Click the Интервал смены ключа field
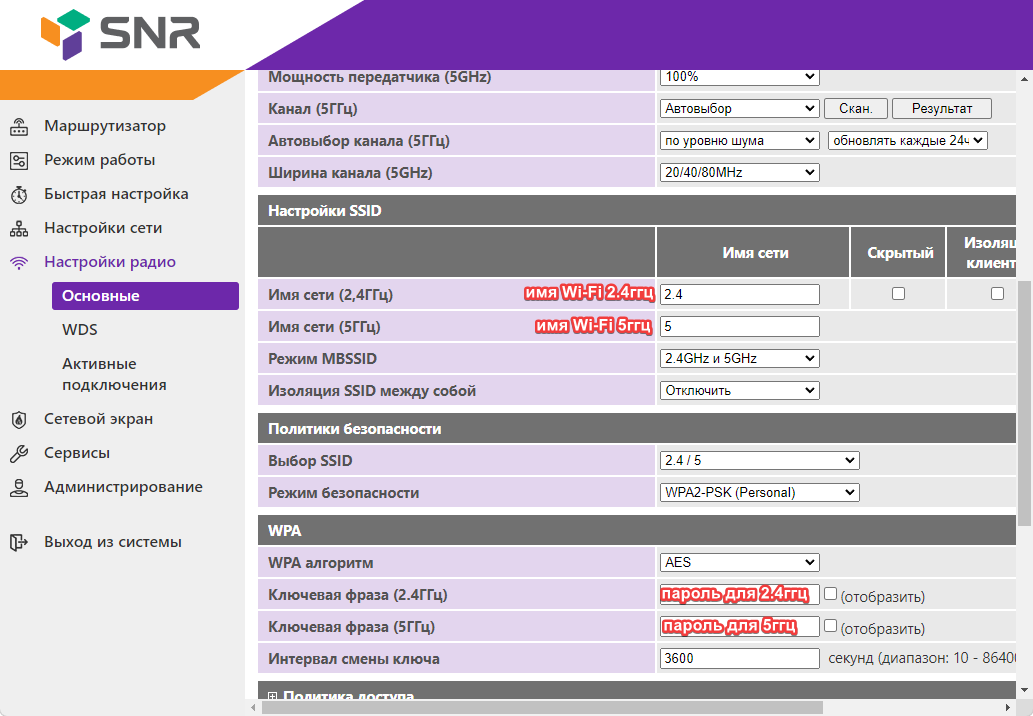Viewport: 1033px width, 716px height. tap(740, 658)
